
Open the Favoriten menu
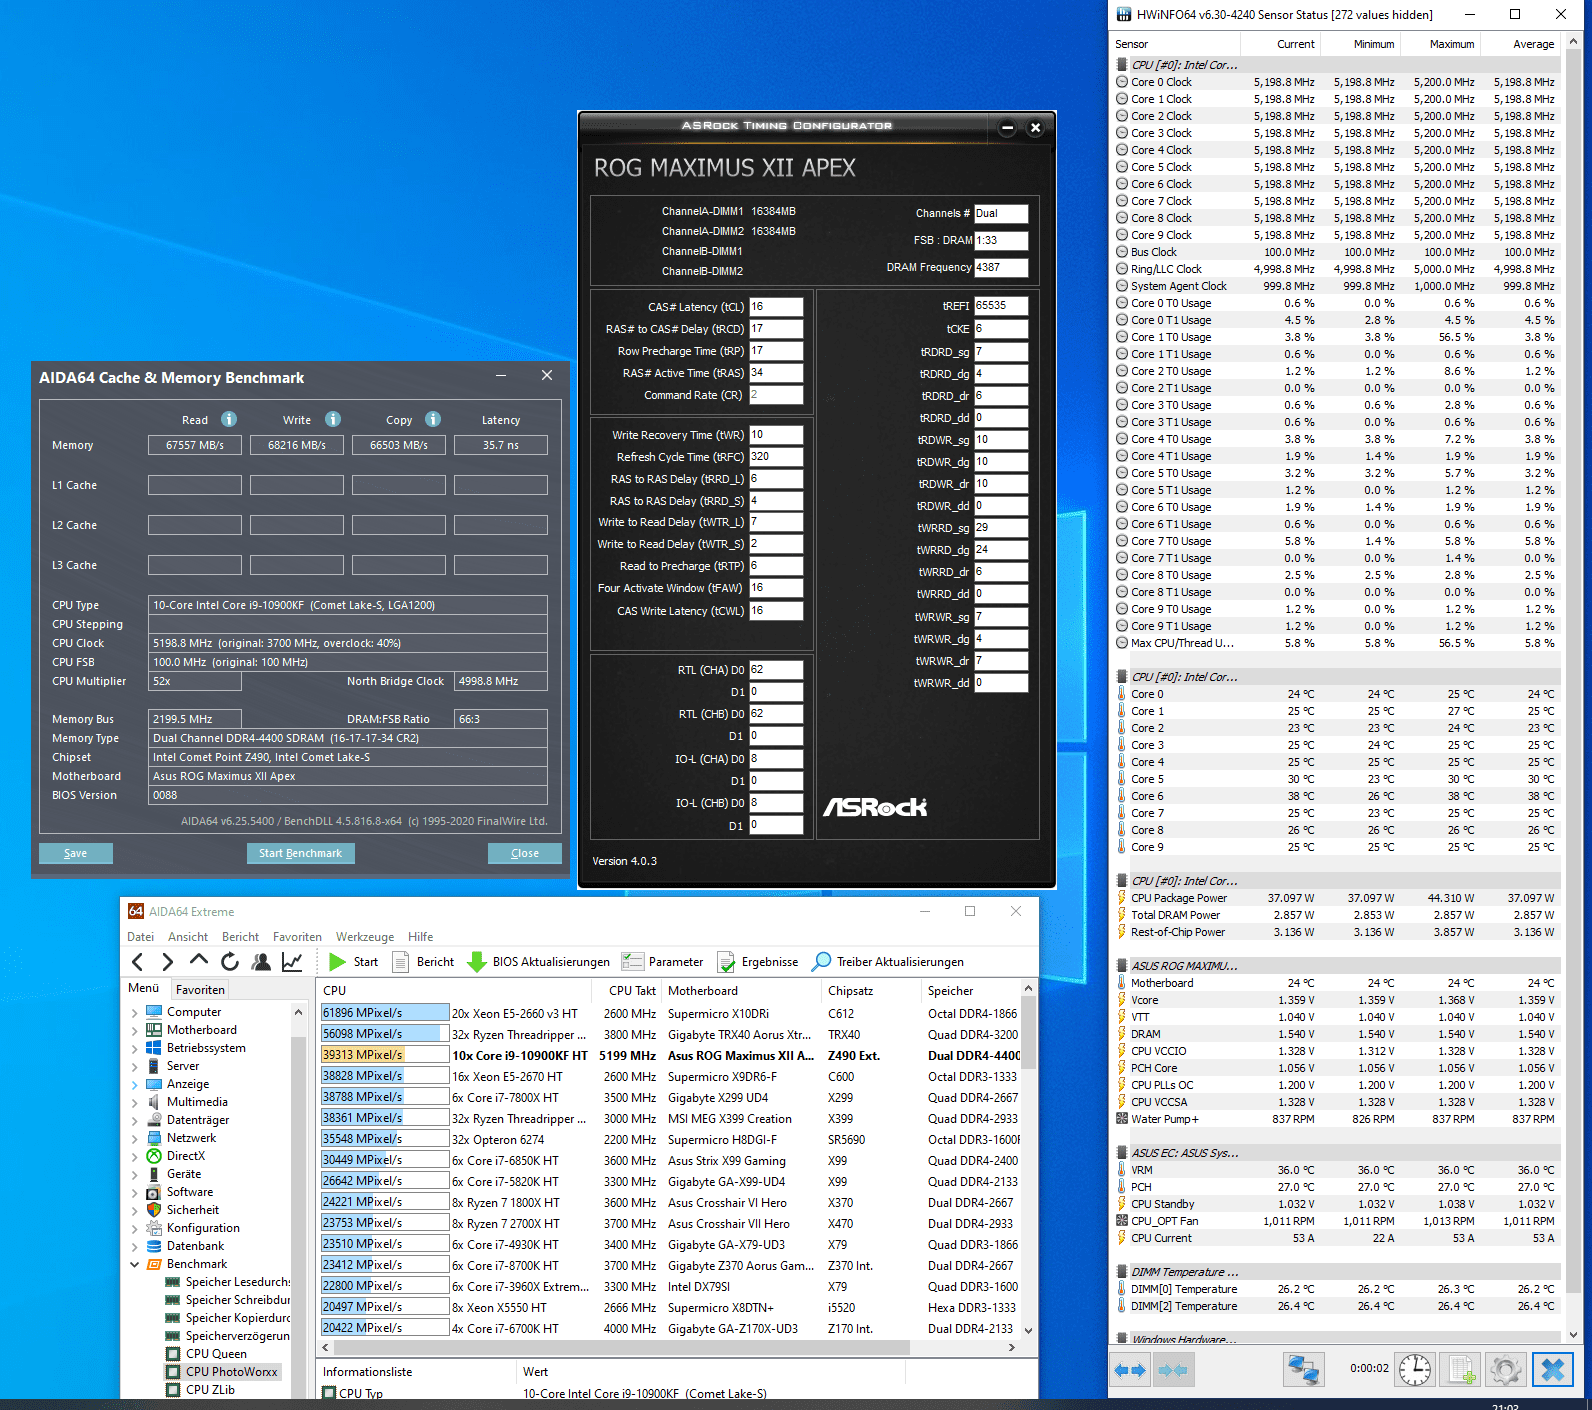tap(297, 937)
